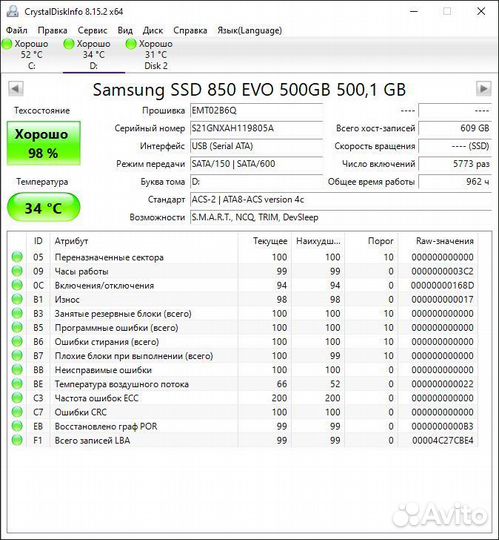The height and width of the screenshot is (540, 499).
Task: Click the interface field USB (Serial ATA)
Action: coord(257,146)
